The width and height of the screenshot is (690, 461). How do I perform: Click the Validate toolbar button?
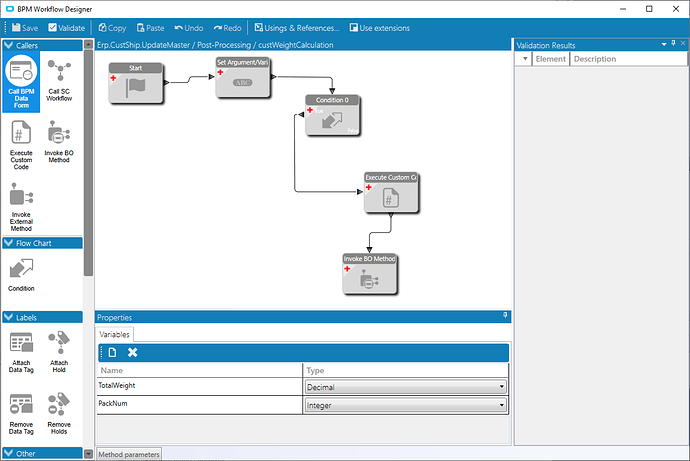pos(66,27)
